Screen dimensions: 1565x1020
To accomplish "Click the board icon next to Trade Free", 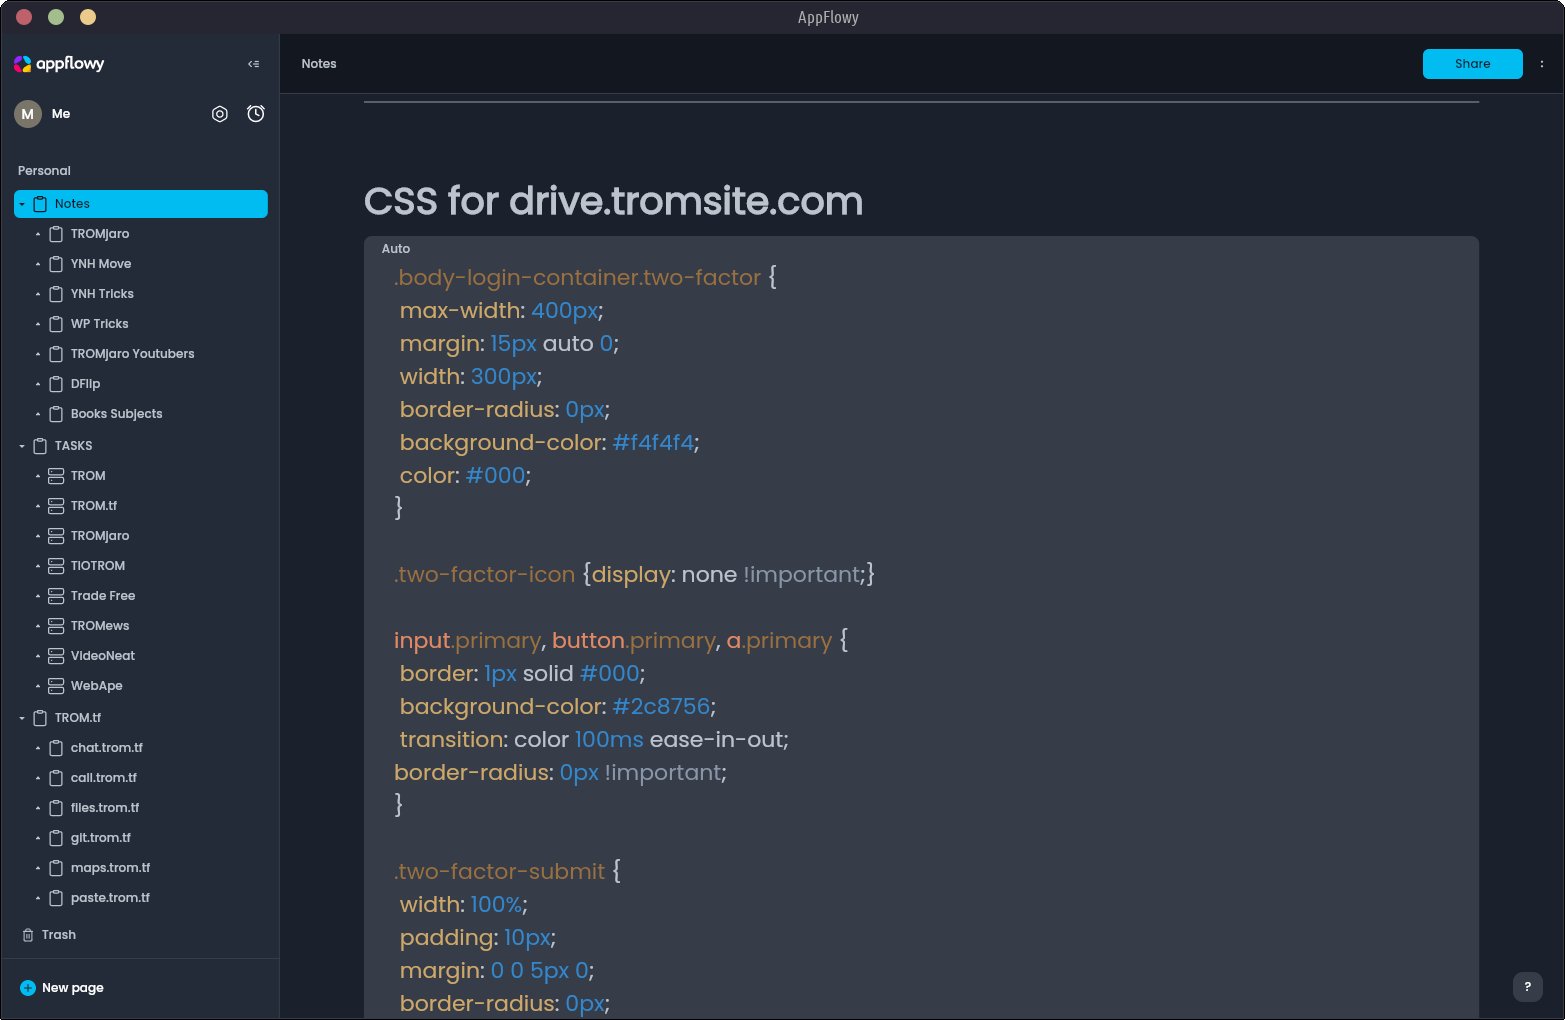I will (56, 596).
